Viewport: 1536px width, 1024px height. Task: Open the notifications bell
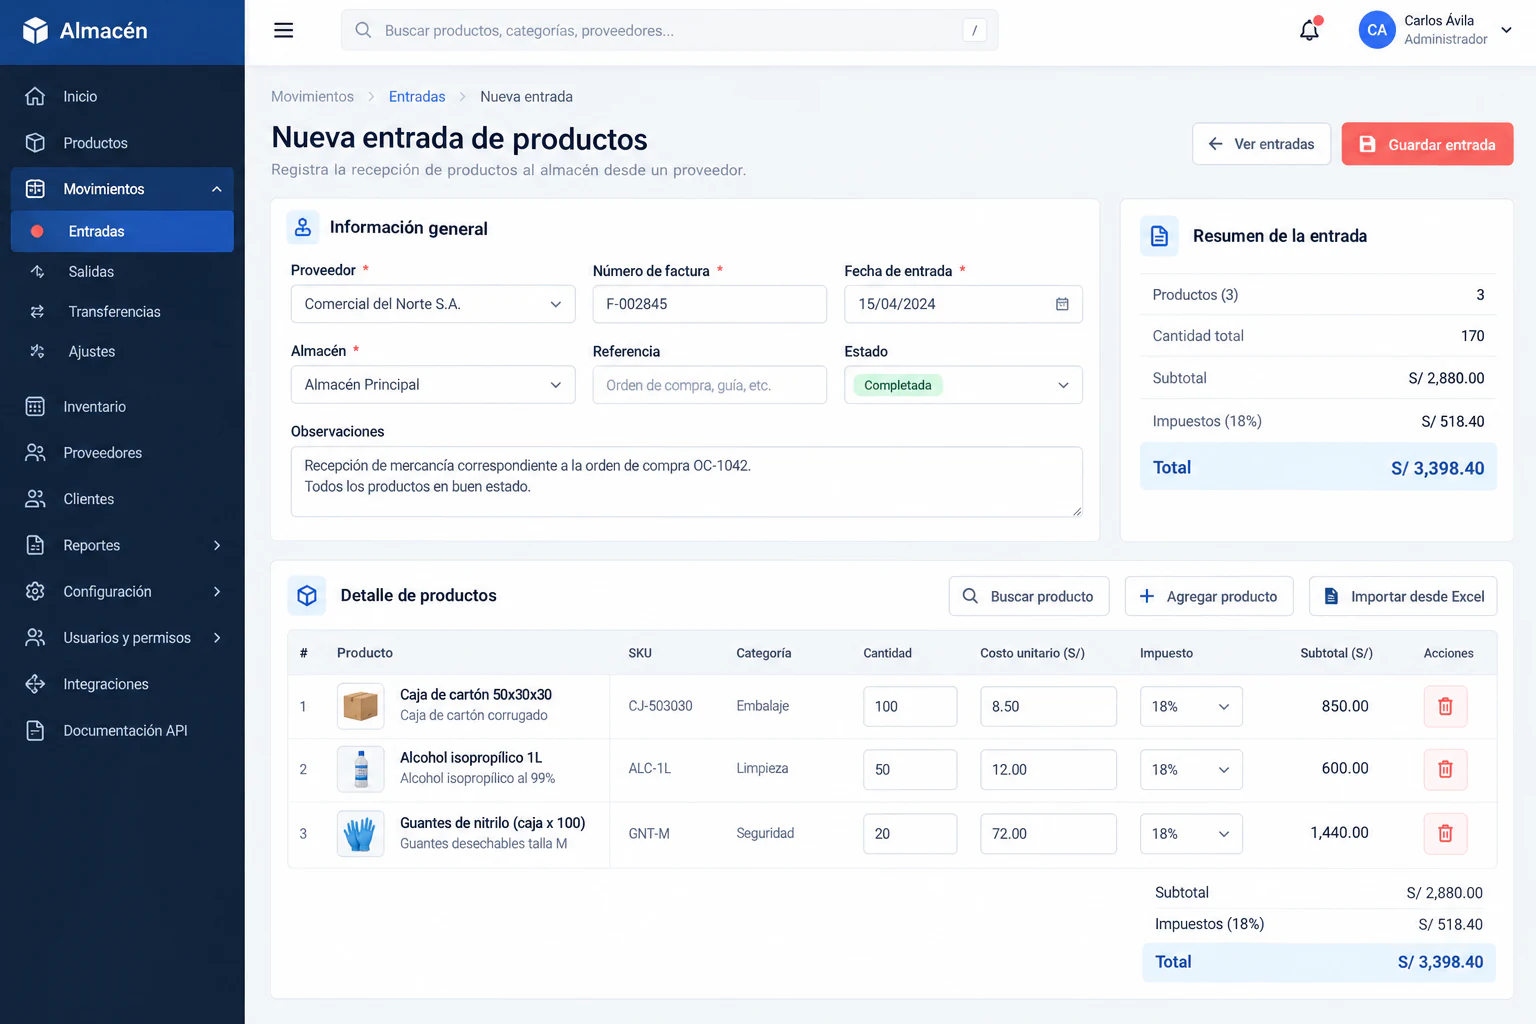[x=1309, y=30]
